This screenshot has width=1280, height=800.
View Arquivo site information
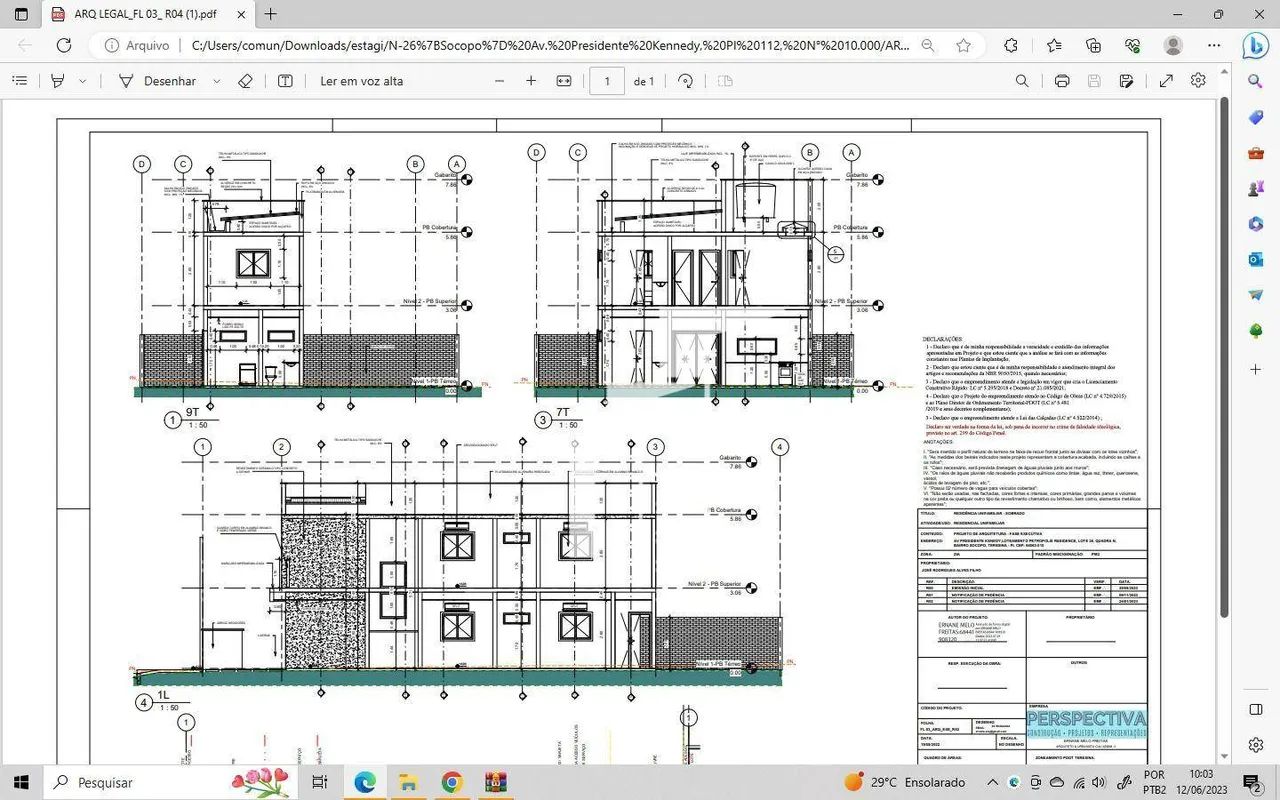pos(137,45)
